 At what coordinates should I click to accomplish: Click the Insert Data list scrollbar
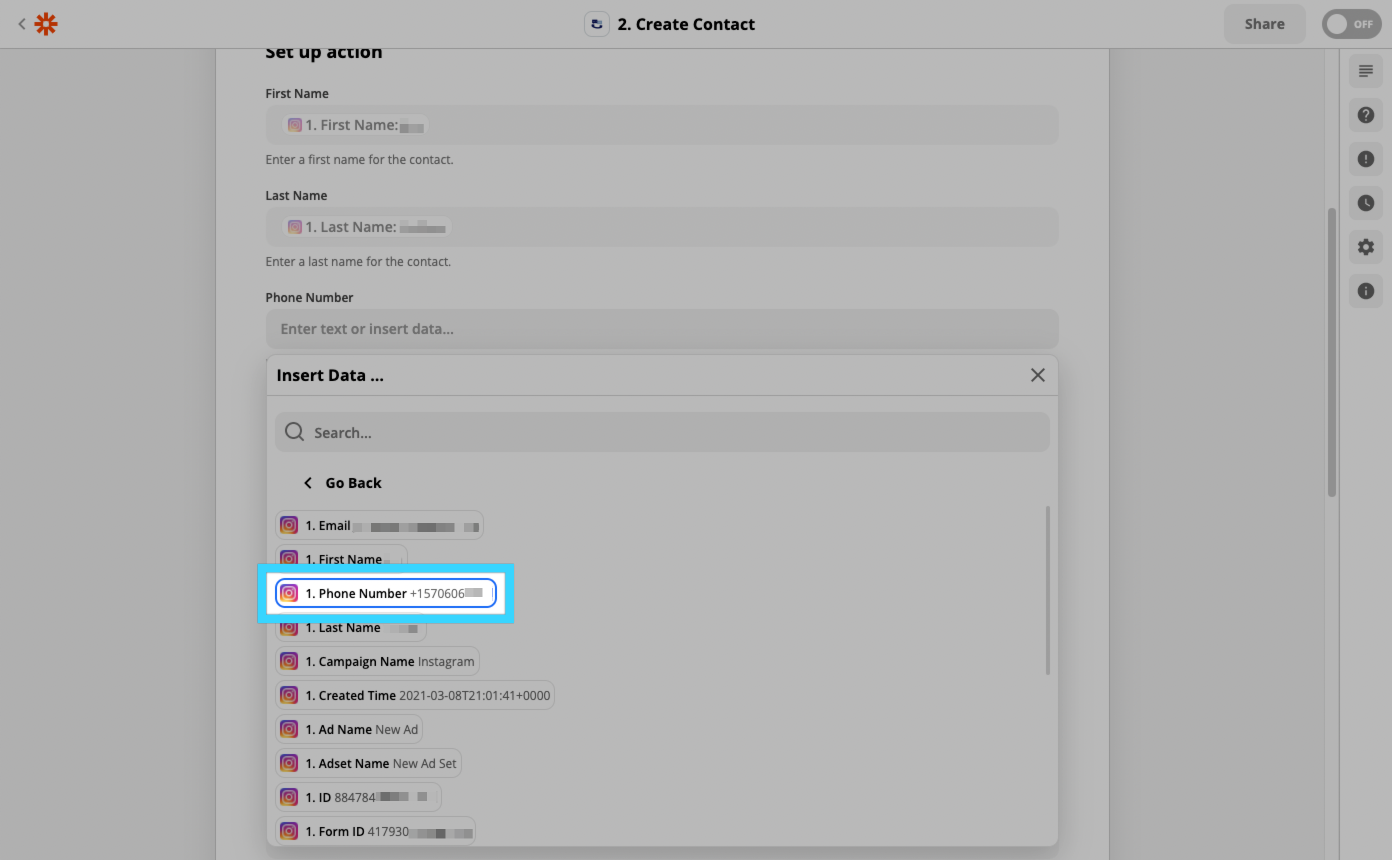point(1048,590)
